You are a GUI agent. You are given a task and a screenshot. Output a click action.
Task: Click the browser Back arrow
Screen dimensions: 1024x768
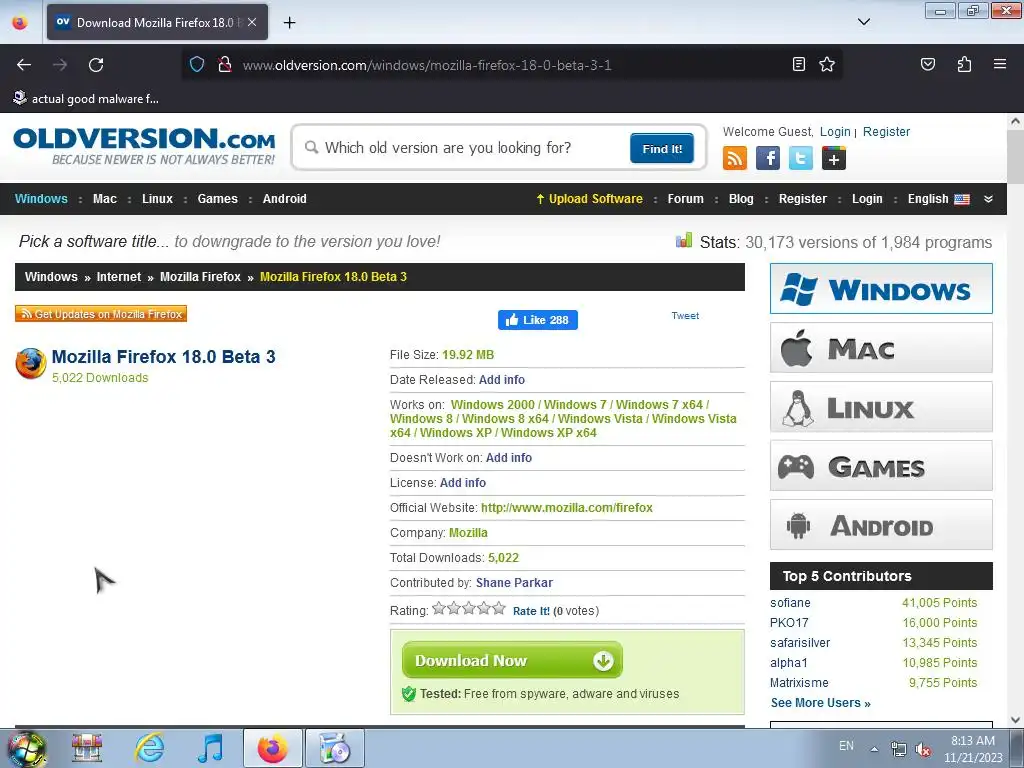[x=24, y=65]
